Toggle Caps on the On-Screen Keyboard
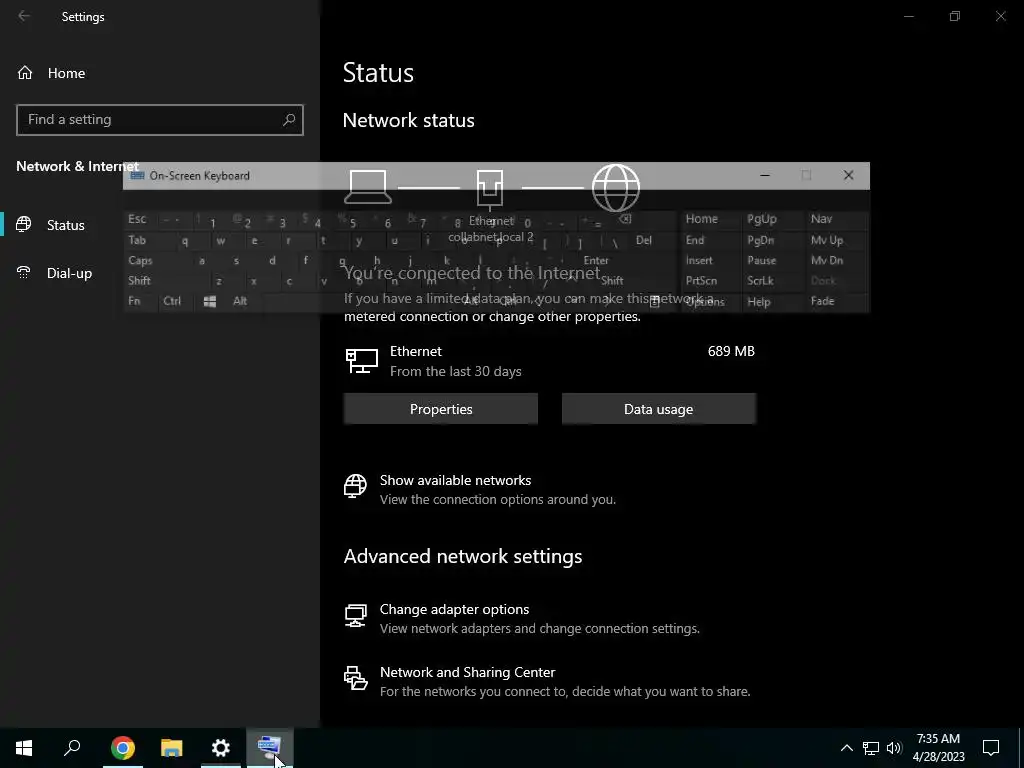Image resolution: width=1024 pixels, height=768 pixels. 152,261
